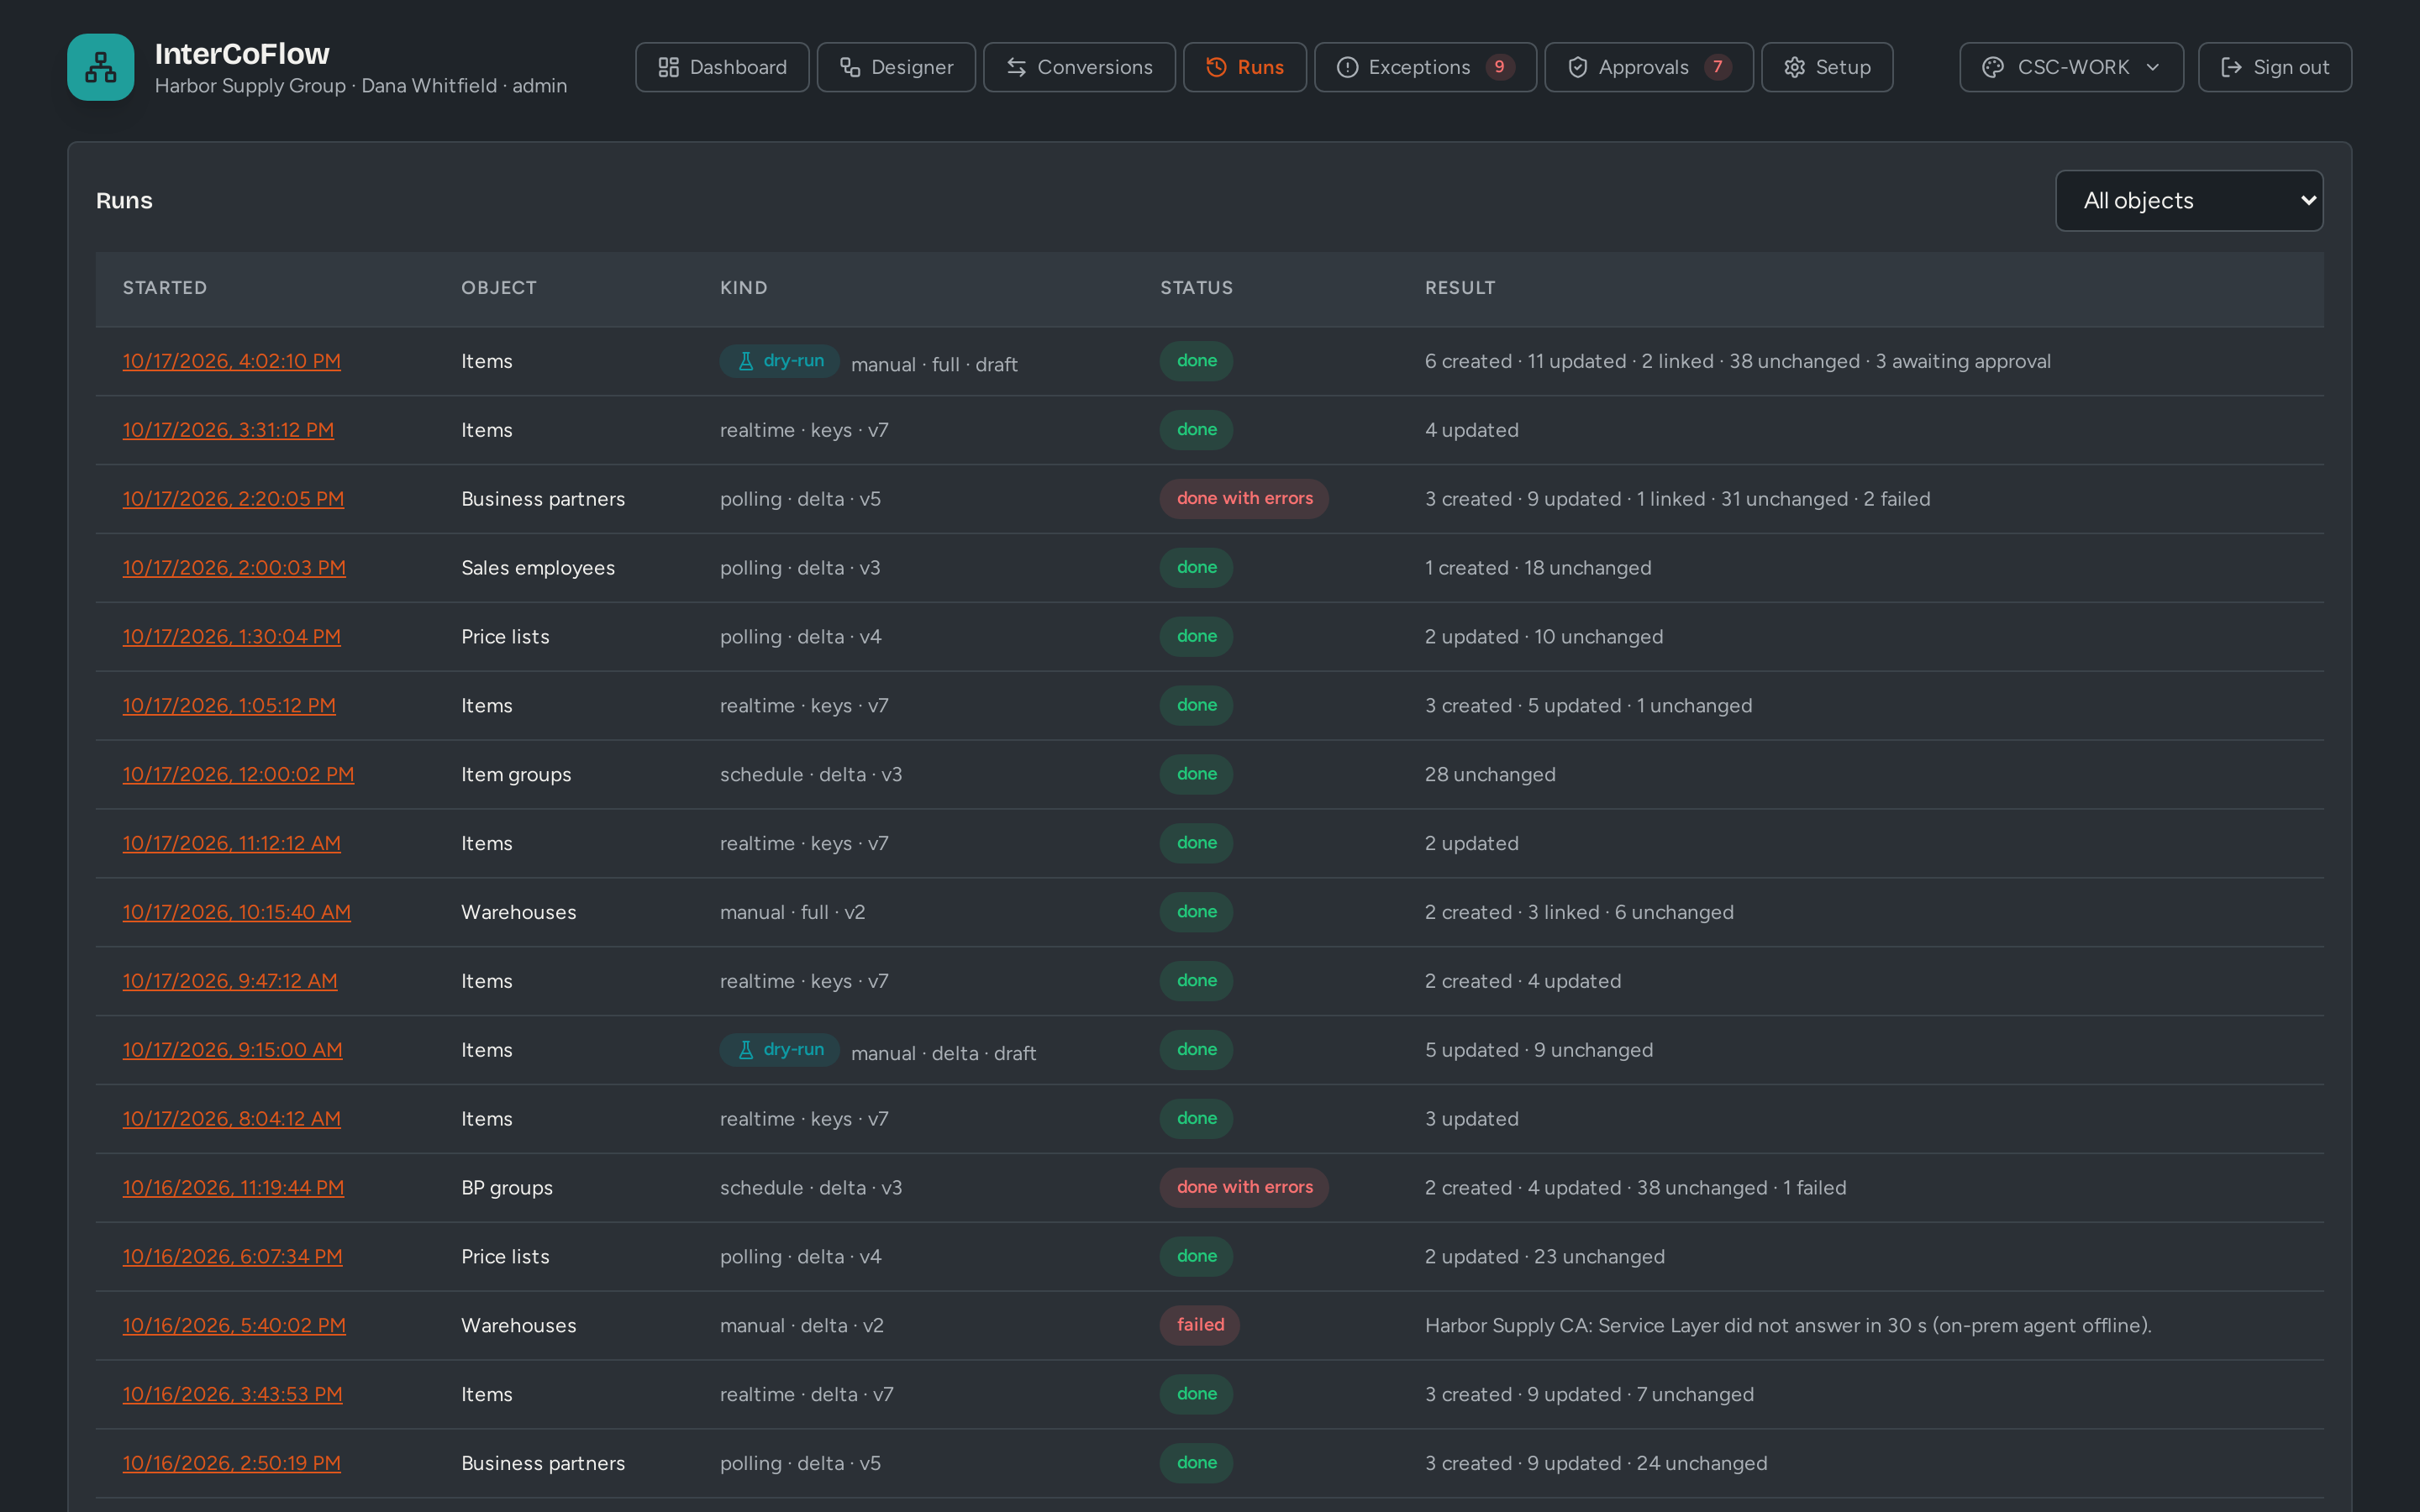Open the Designer tab
Viewport: 2420px width, 1512px height.
click(x=896, y=67)
